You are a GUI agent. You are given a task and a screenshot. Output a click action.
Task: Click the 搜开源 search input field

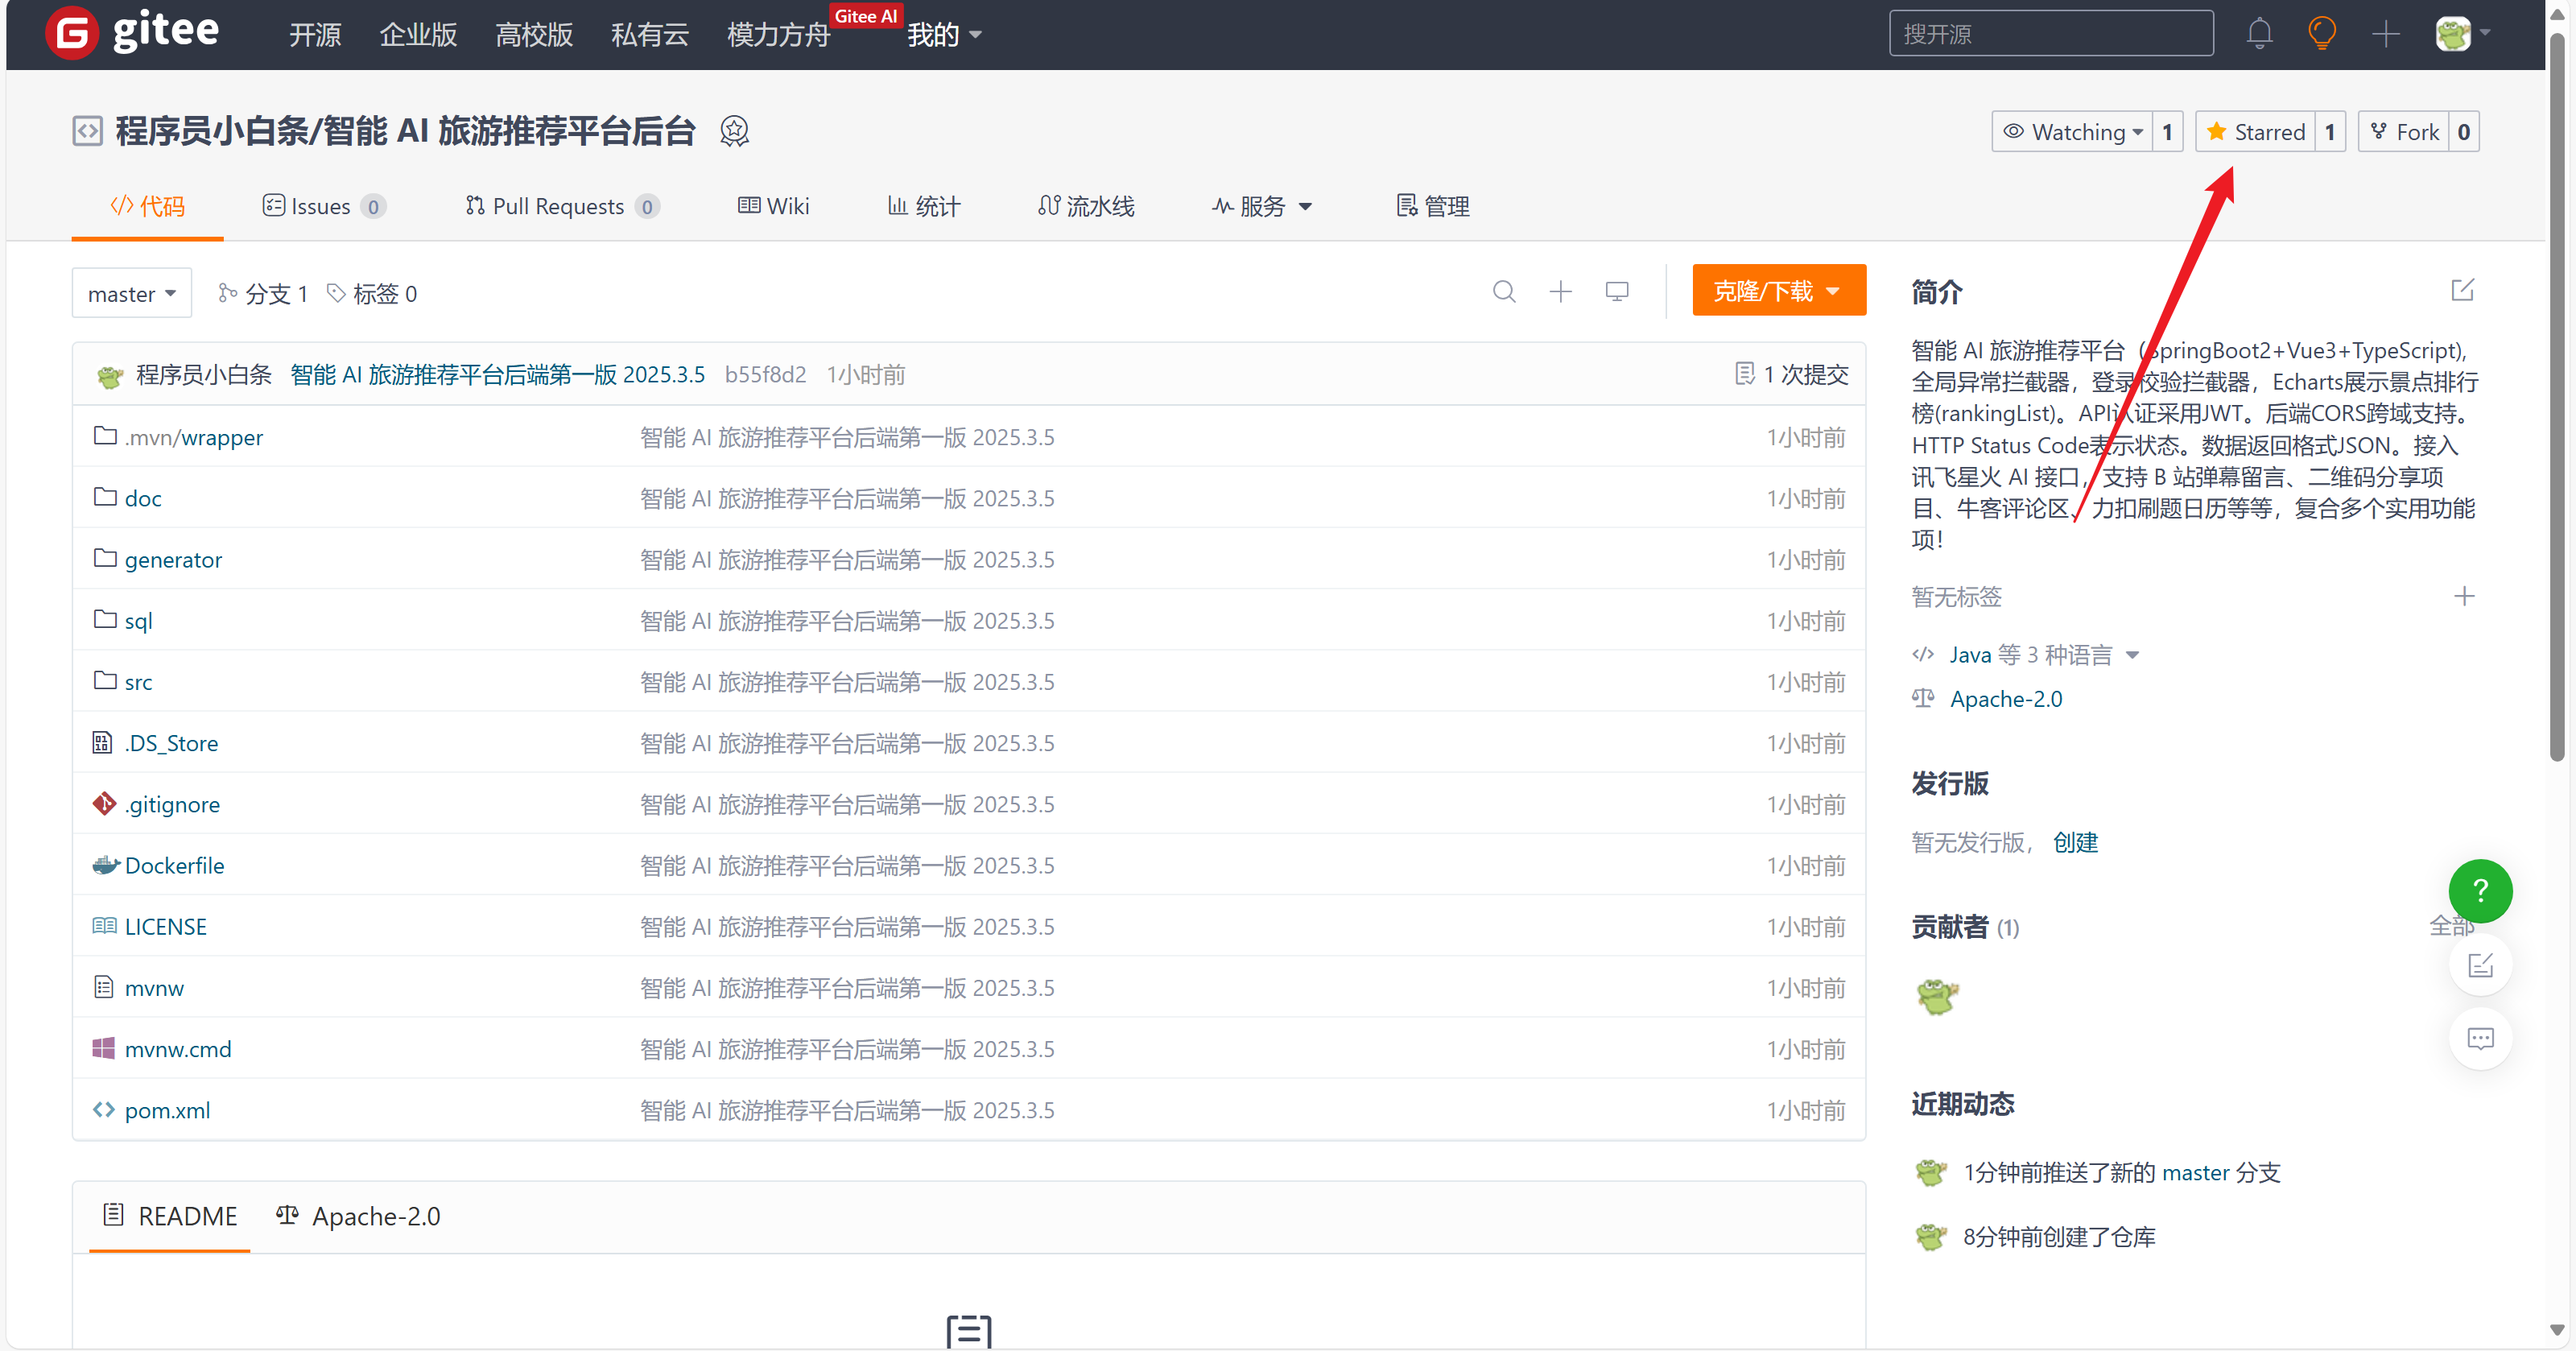pos(2050,34)
